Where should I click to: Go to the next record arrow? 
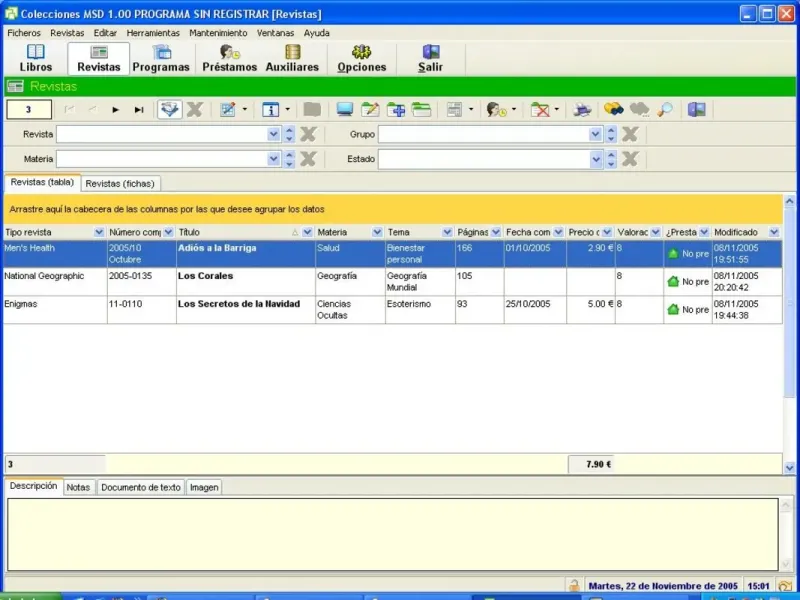coord(116,110)
